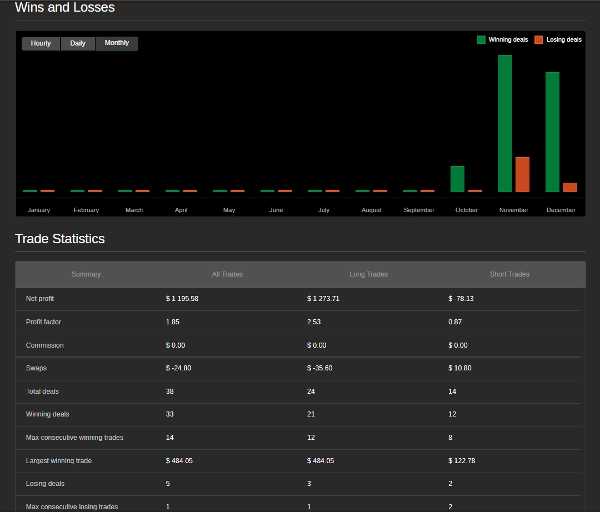Click the Summary column header
The height and width of the screenshot is (512, 600).
click(86, 274)
